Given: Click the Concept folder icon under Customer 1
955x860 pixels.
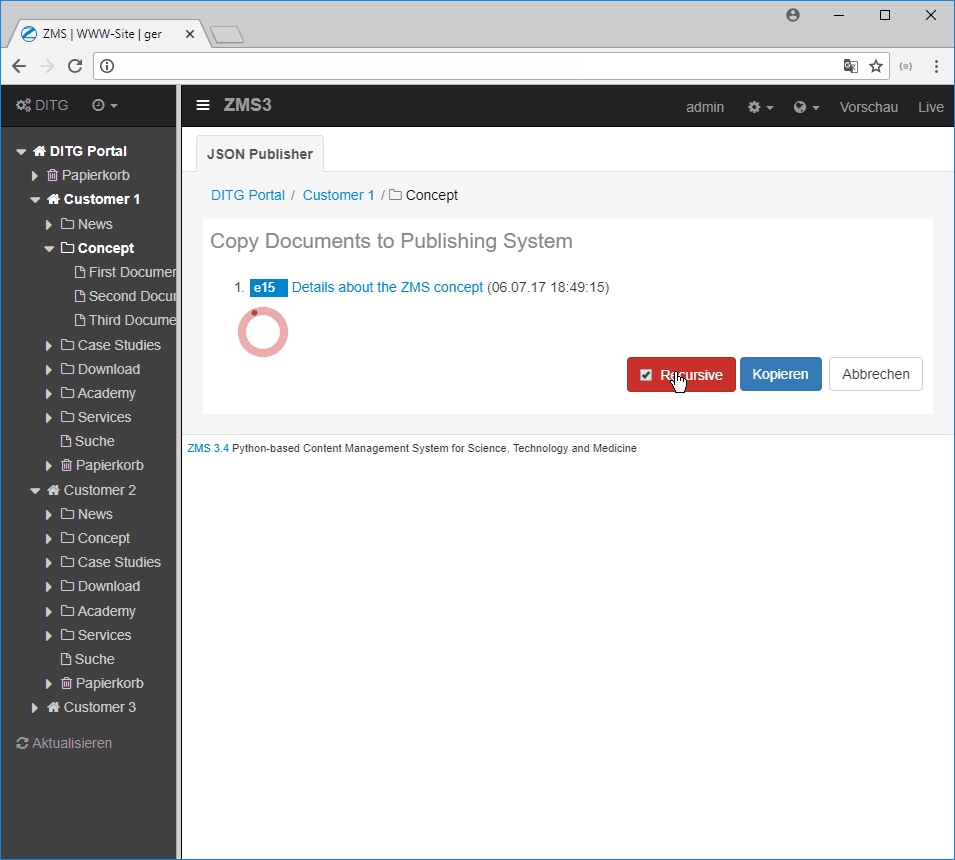Looking at the screenshot, I should [68, 248].
